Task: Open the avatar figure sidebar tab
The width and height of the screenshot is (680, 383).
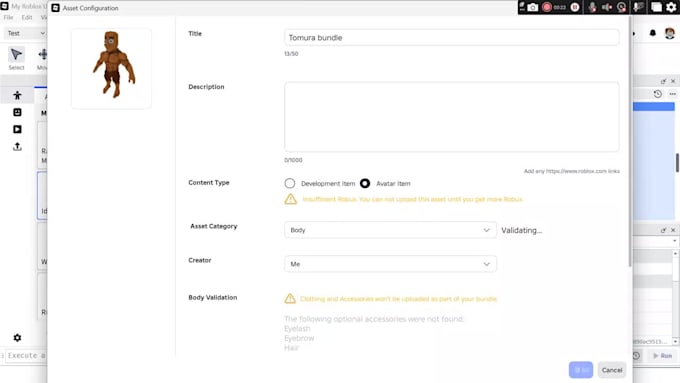Action: 17,95
